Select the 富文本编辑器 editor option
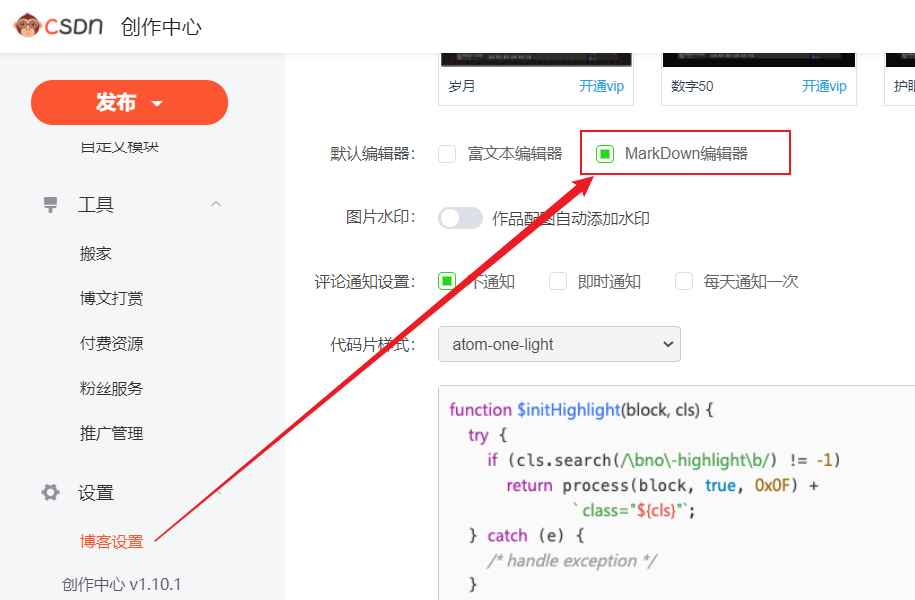The image size is (915, 600). point(446,154)
